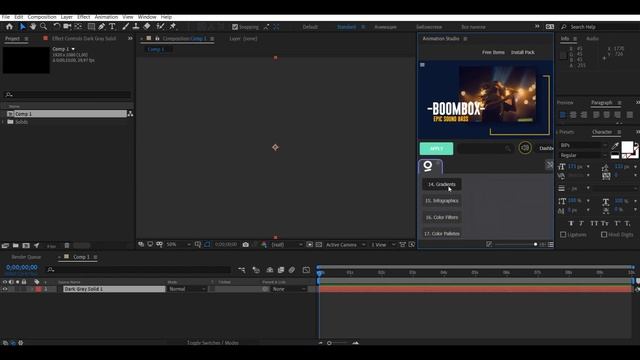Image resolution: width=640 pixels, height=360 pixels.
Task: Open the Active Camera dropdown
Action: (x=345, y=244)
